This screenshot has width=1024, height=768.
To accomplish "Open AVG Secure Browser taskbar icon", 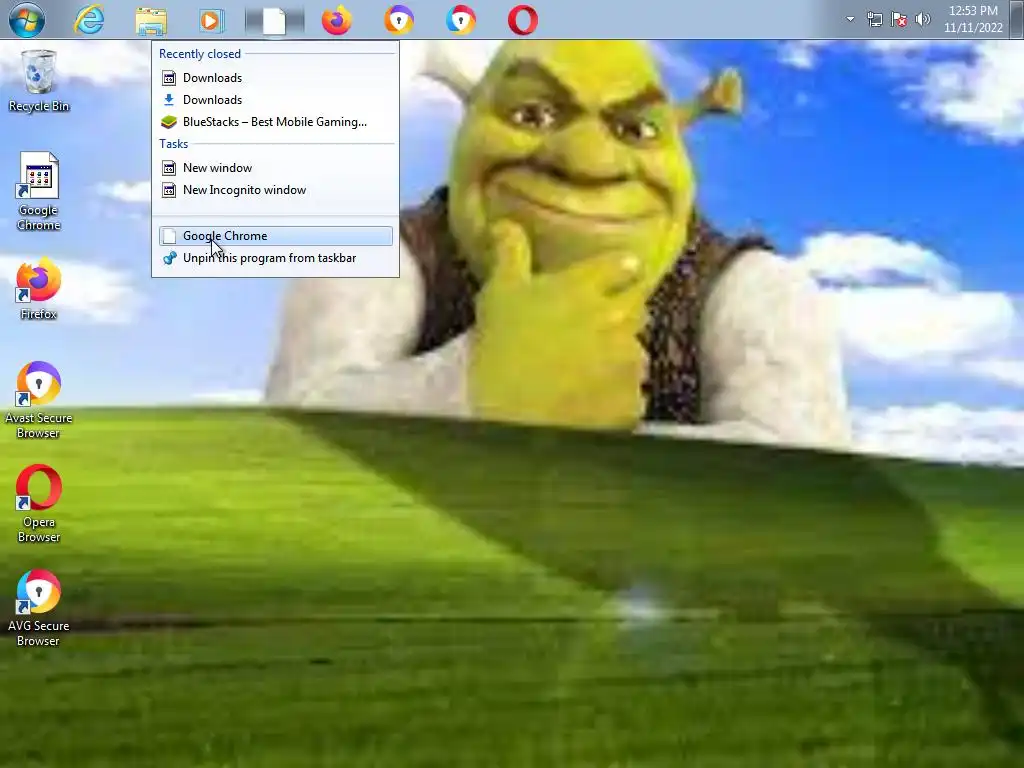I will coord(460,20).
